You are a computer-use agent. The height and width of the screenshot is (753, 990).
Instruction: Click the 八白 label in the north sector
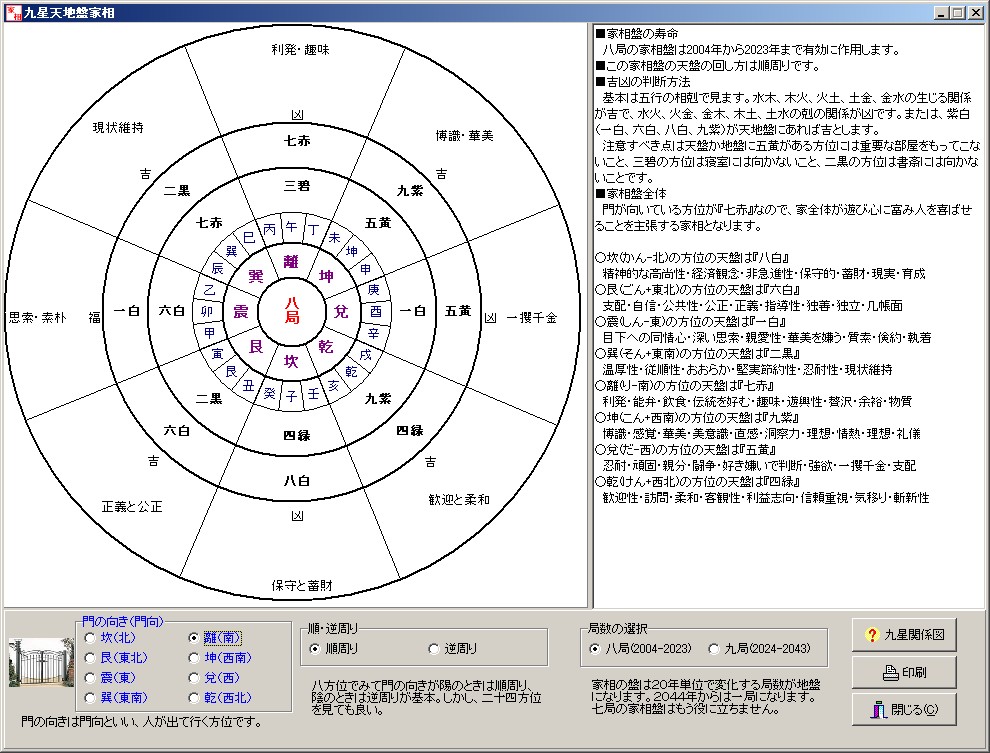(297, 481)
